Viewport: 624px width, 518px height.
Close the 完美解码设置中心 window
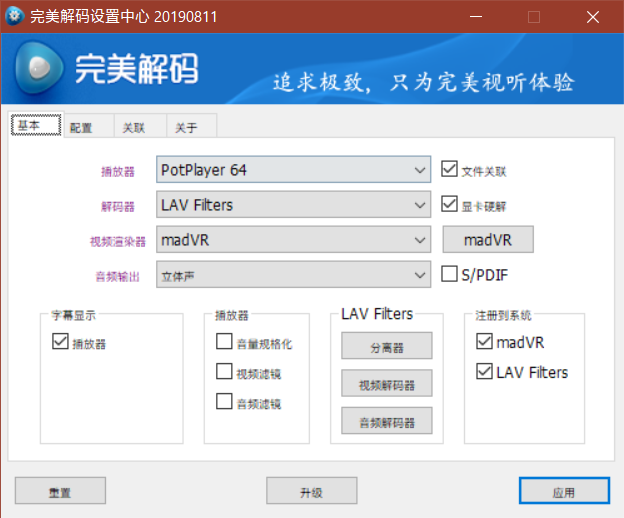593,17
